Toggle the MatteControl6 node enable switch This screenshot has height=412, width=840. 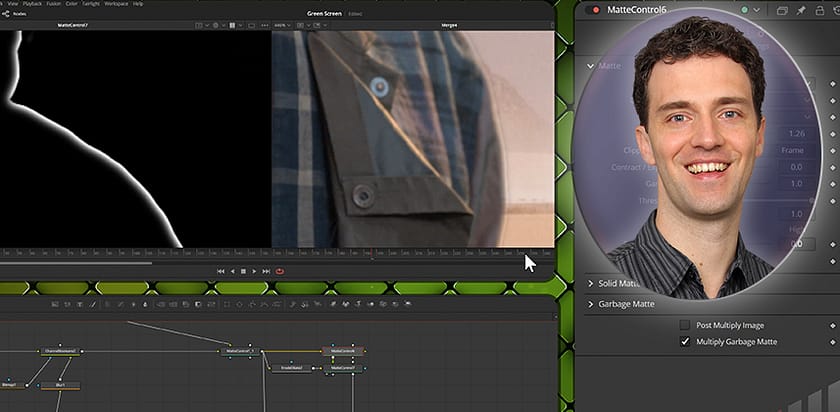(593, 10)
